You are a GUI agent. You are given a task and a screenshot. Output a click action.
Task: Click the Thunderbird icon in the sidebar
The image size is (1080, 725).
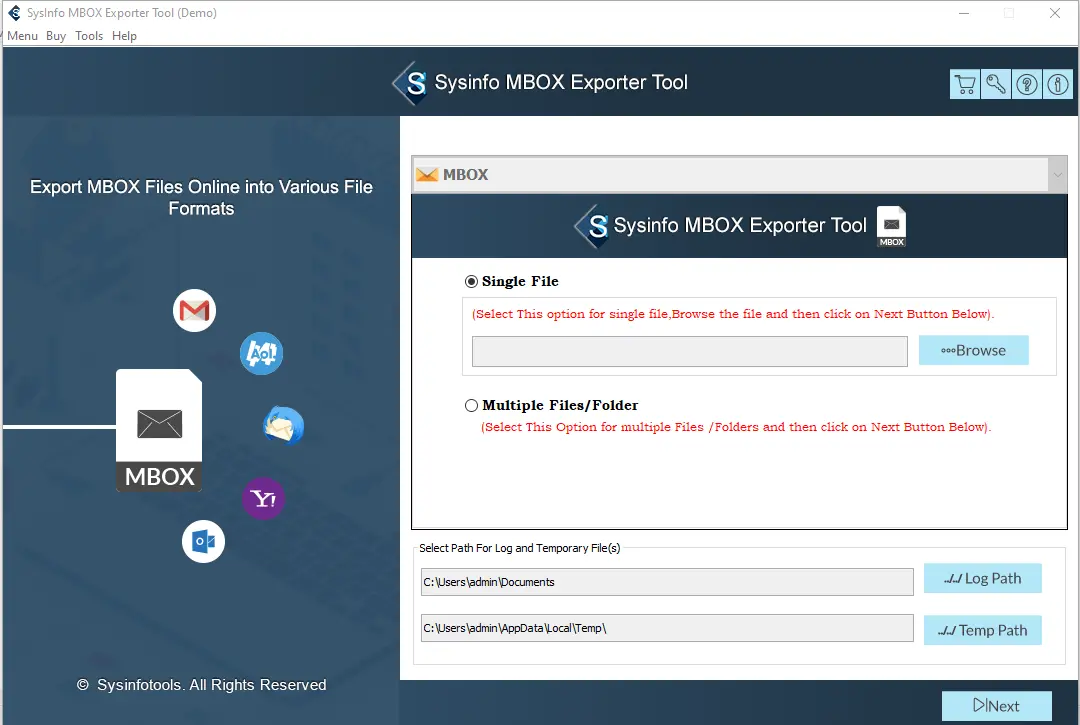pos(283,425)
